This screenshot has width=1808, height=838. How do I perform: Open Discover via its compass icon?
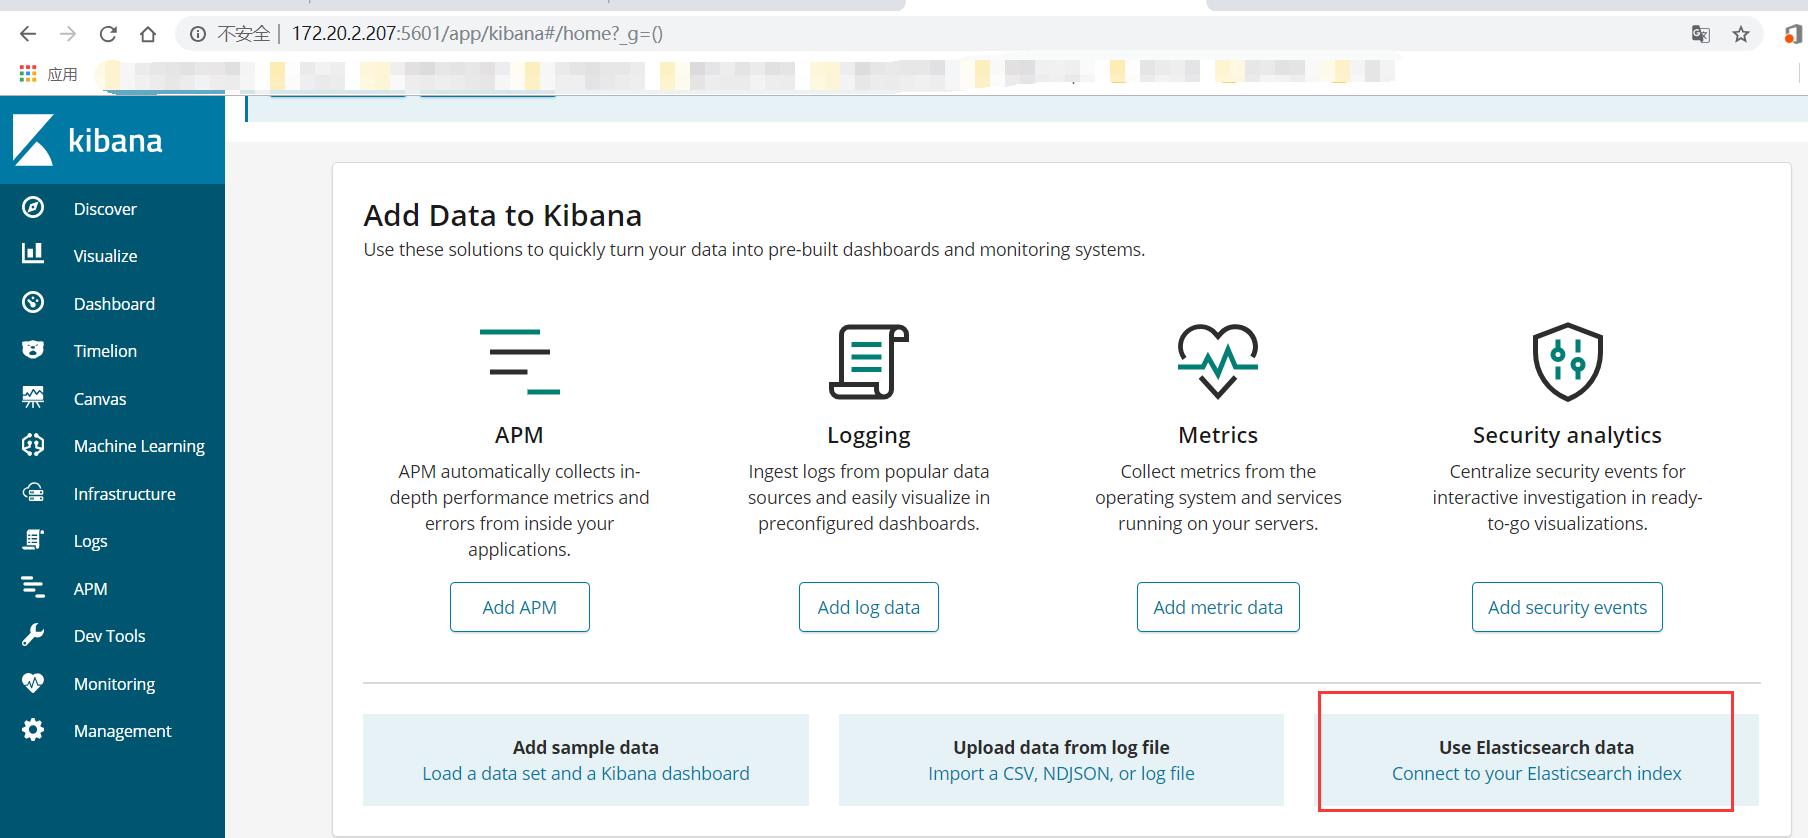(x=33, y=207)
